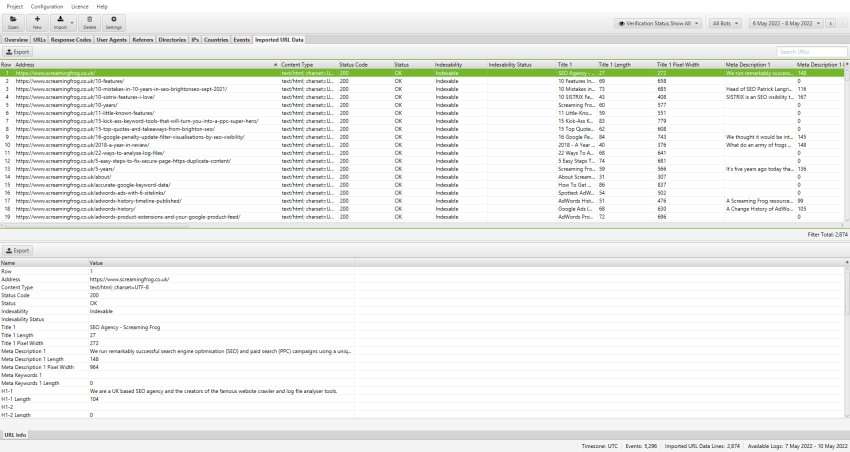Image resolution: width=850 pixels, height=452 pixels.
Task: Switch to the URLs tab
Action: coord(39,40)
